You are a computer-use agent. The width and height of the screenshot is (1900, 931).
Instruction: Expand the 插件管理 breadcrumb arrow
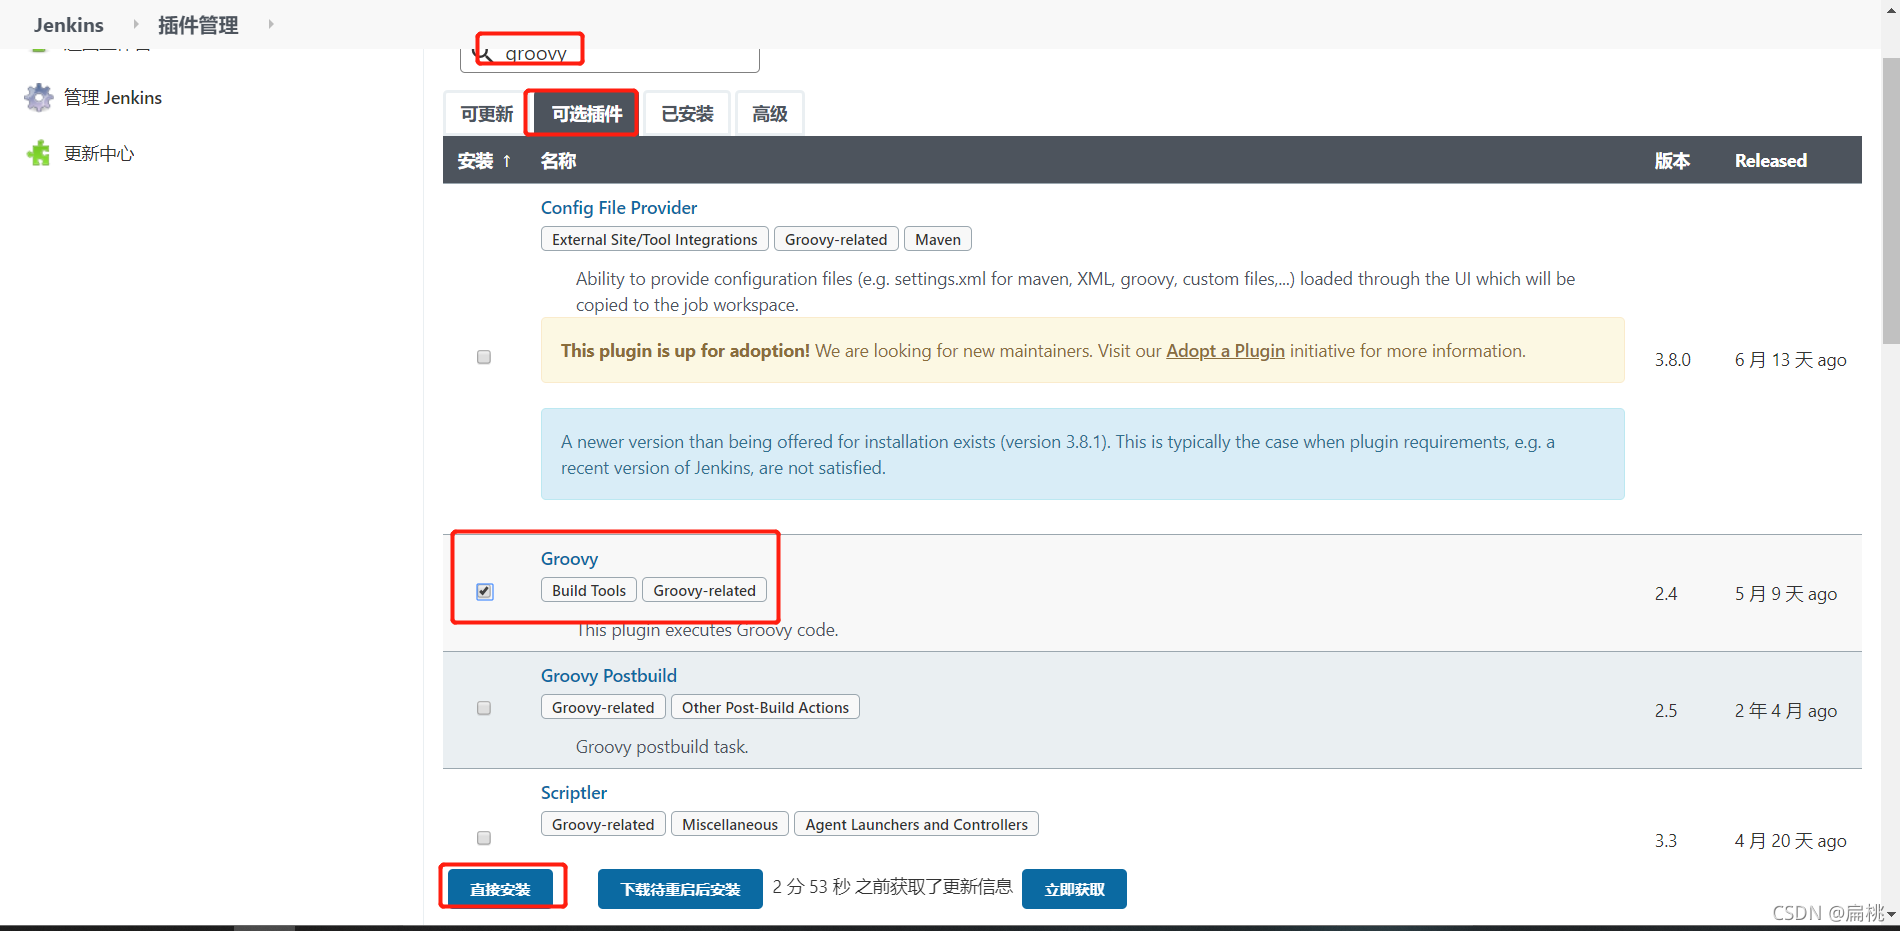270,24
